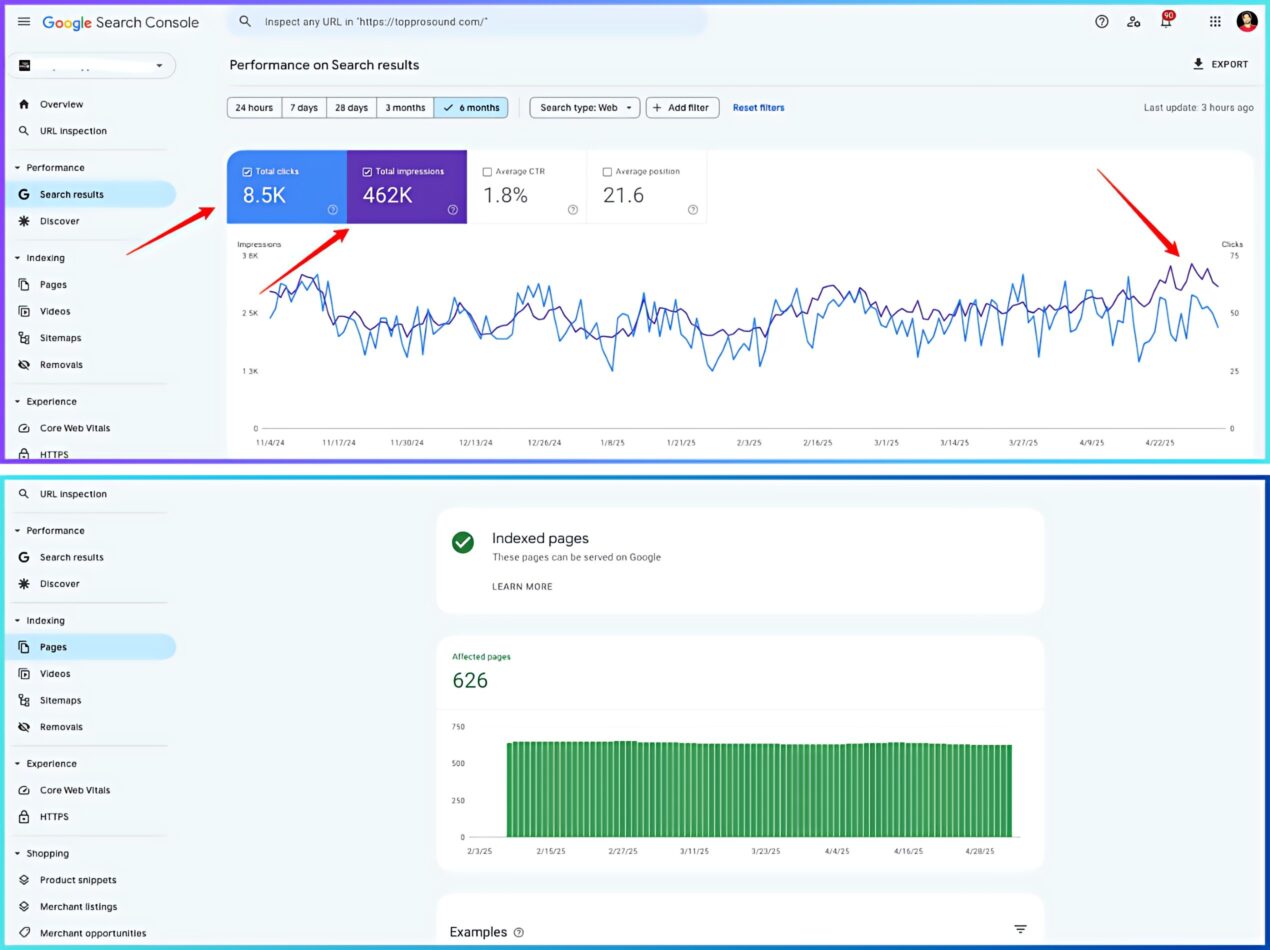
Task: Open URL inspection in the upper sidebar
Action: [x=73, y=131]
